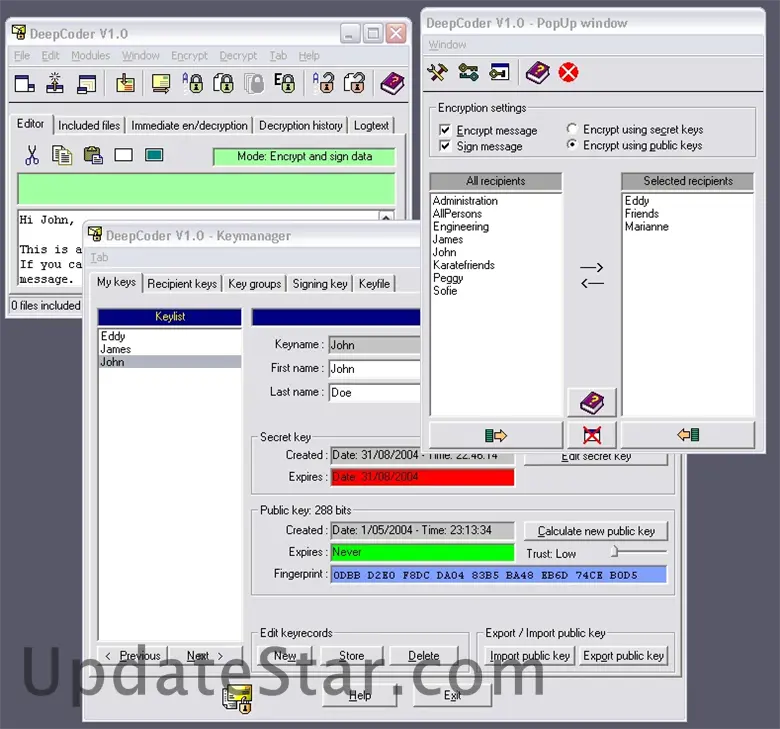
Task: Open help book icon in main toolbar
Action: pos(392,83)
